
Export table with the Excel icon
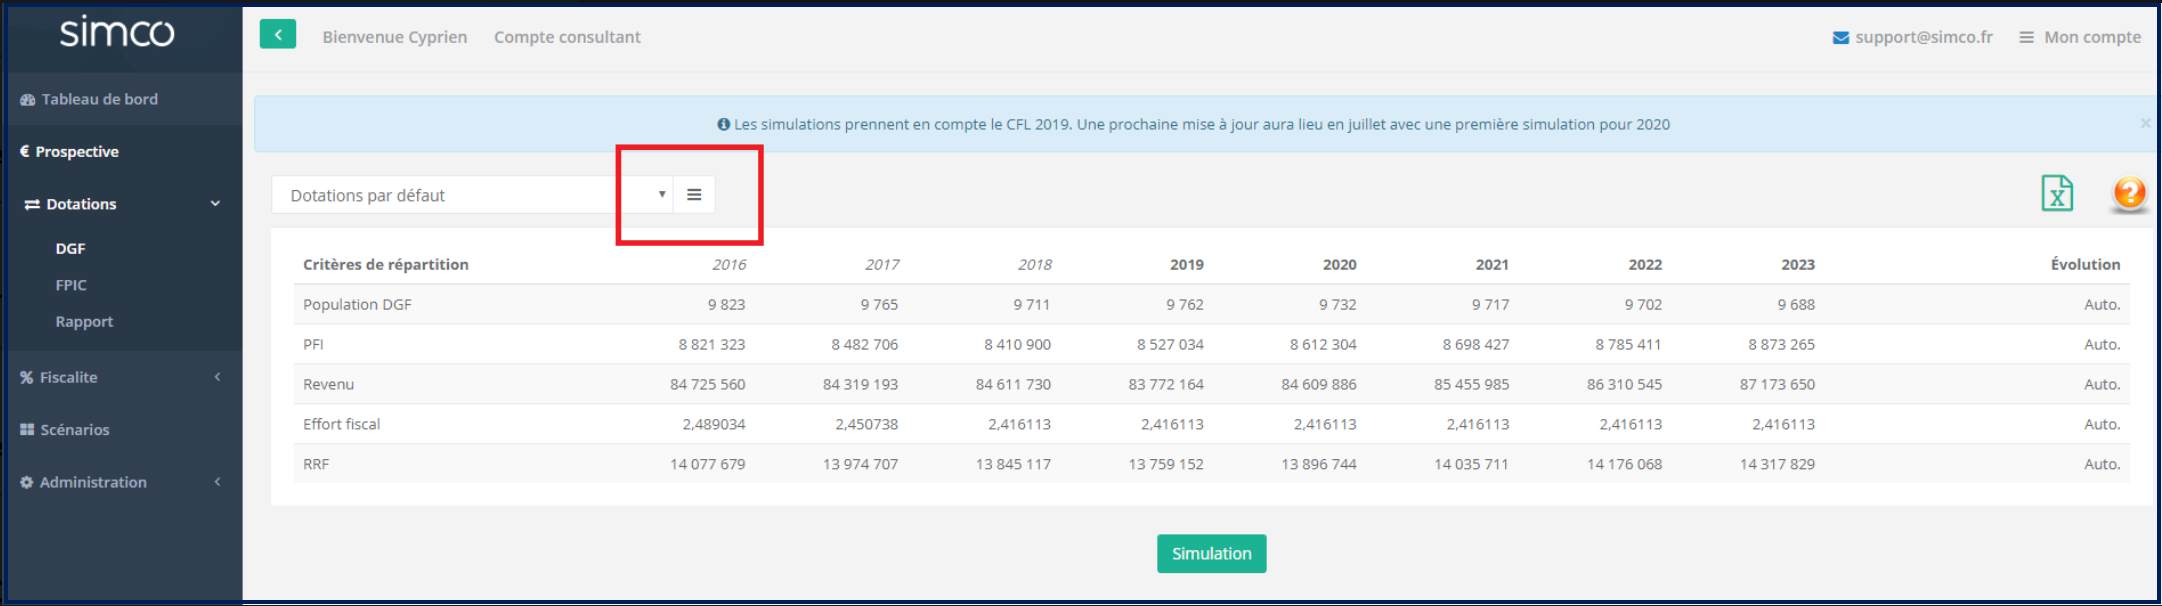point(2056,193)
